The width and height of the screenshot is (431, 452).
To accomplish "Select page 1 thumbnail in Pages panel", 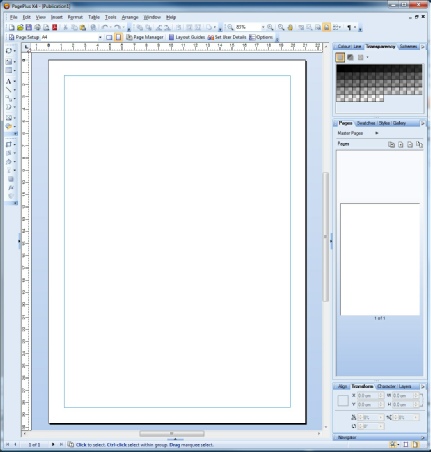I will tap(380, 259).
